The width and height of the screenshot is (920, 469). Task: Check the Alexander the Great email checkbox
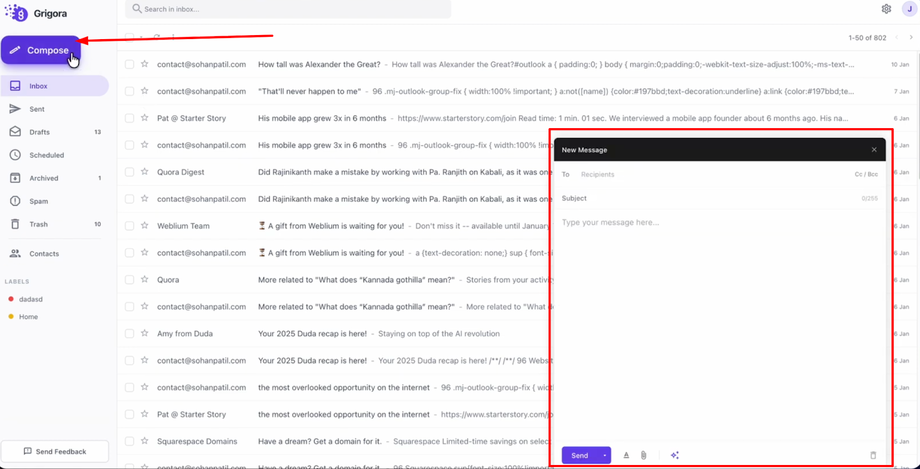[130, 65]
